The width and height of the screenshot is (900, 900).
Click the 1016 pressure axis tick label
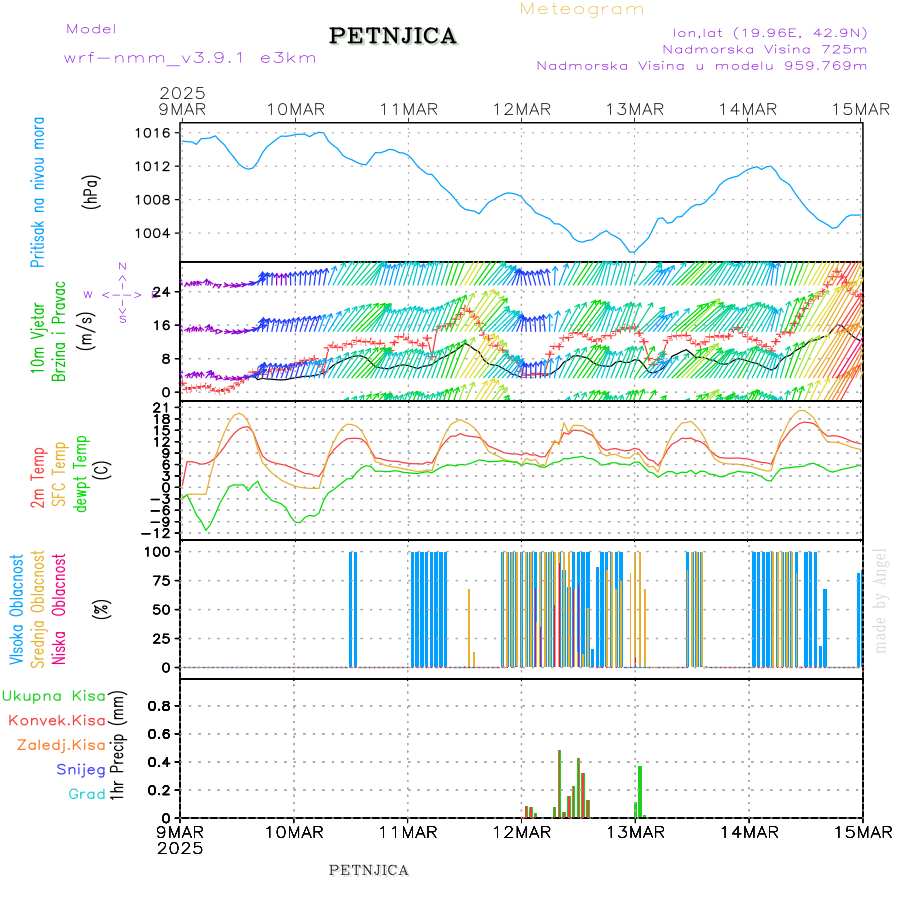tap(153, 133)
